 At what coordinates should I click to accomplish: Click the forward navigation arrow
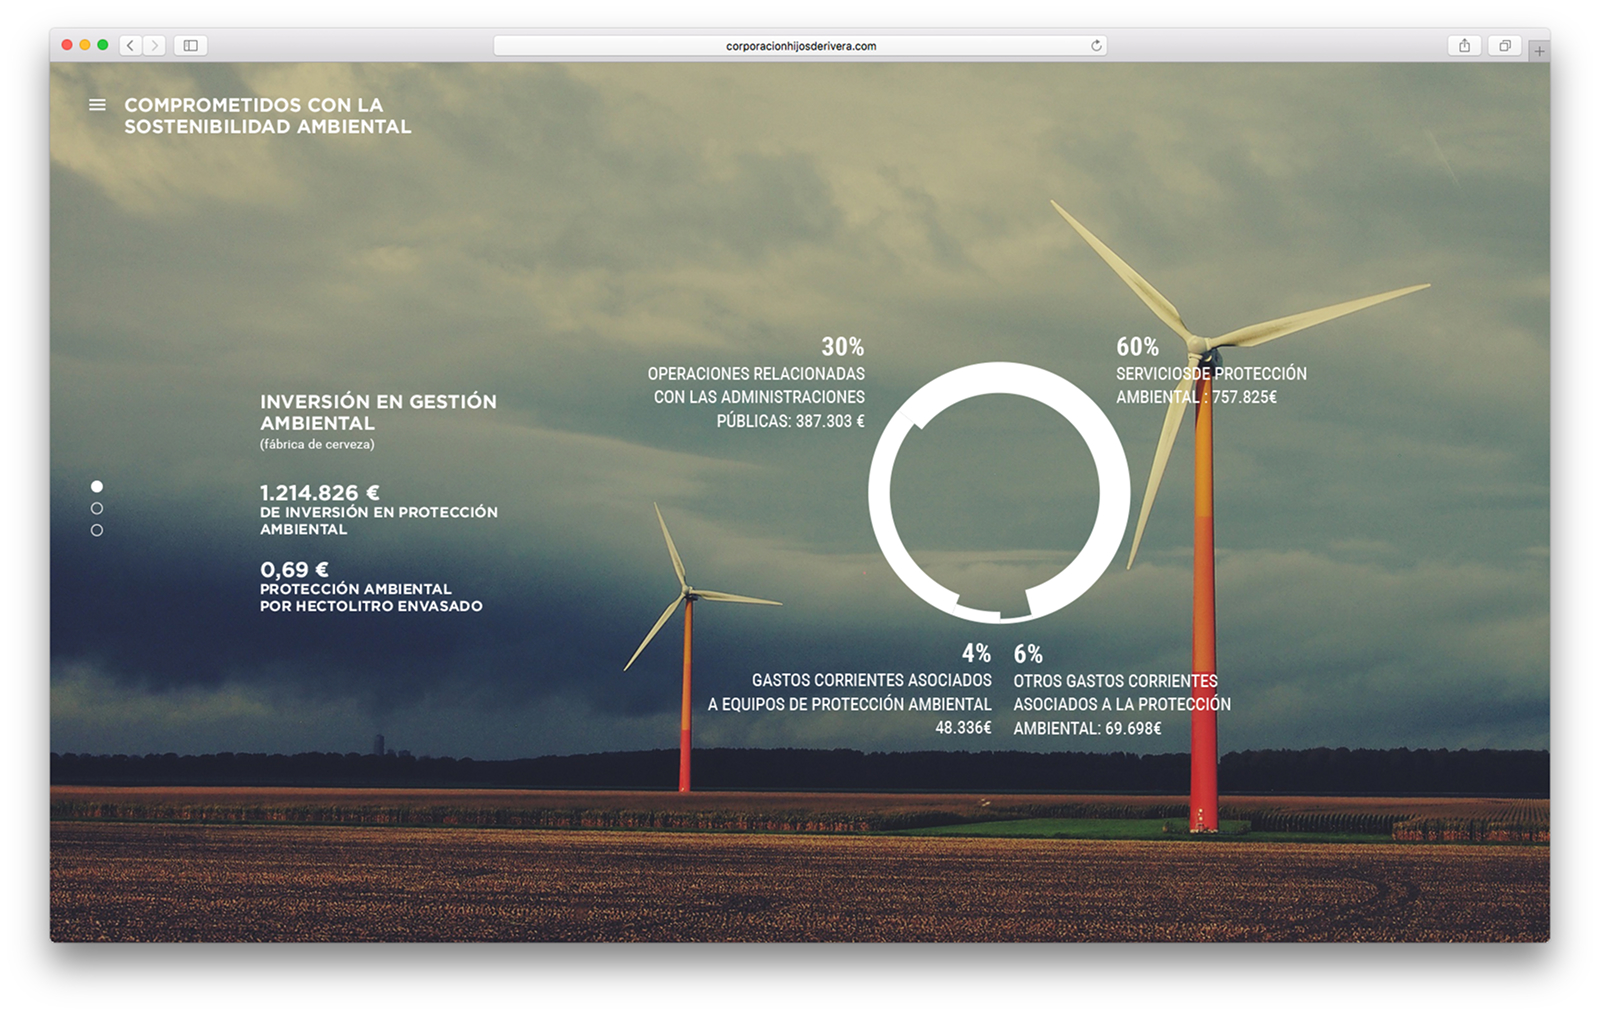155,45
